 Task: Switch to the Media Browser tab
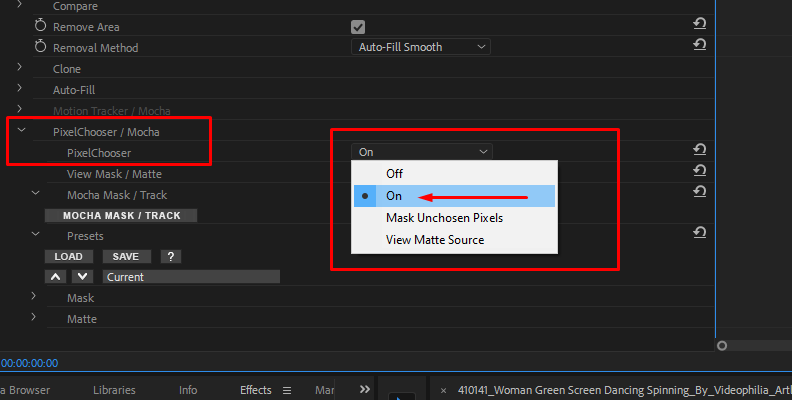(x=25, y=390)
